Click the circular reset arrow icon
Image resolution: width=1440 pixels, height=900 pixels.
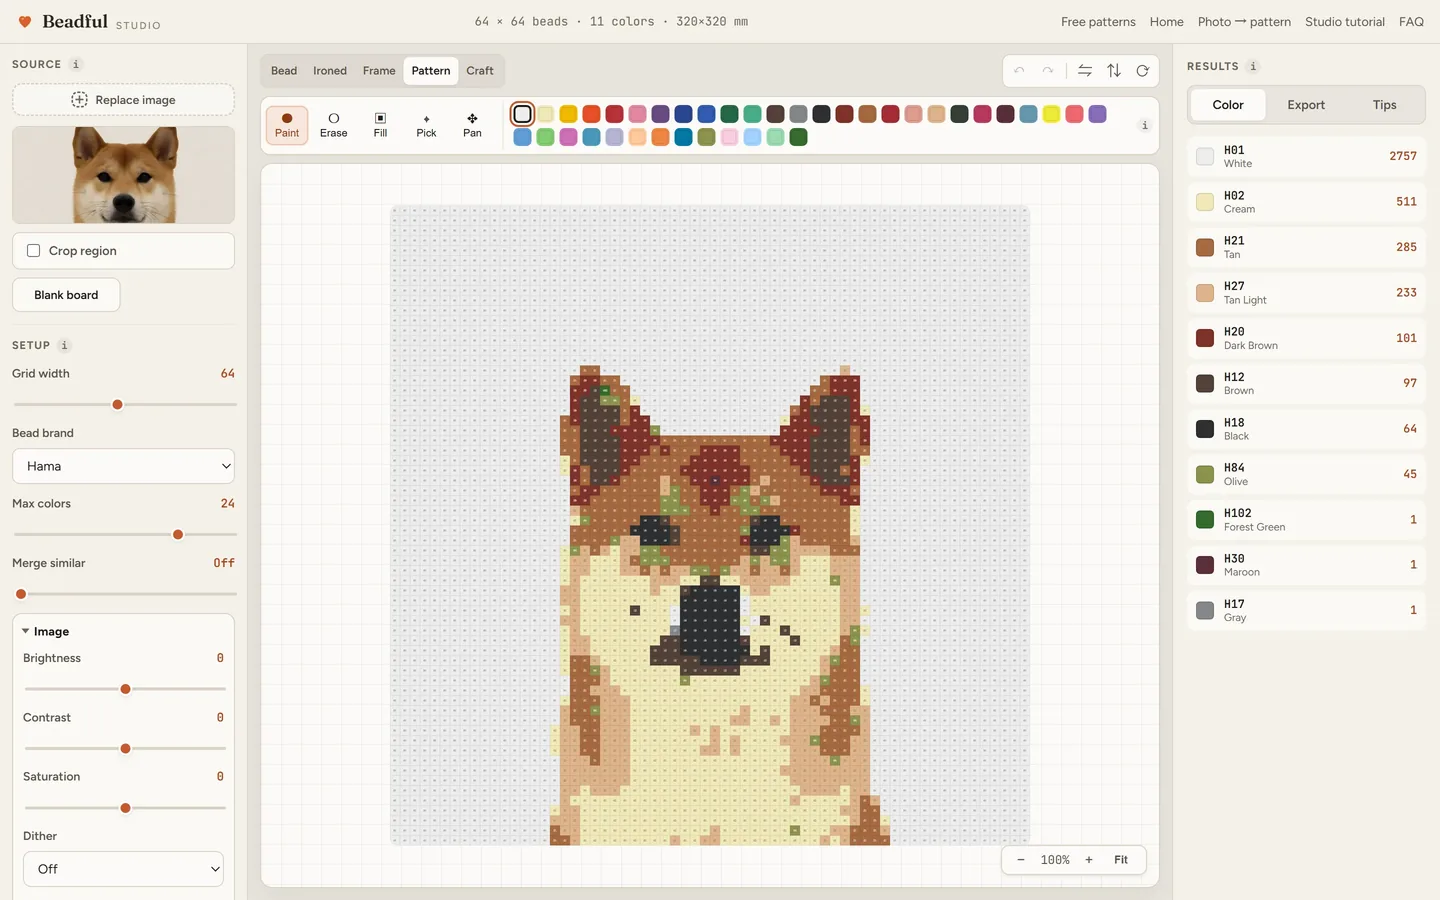click(x=1142, y=71)
